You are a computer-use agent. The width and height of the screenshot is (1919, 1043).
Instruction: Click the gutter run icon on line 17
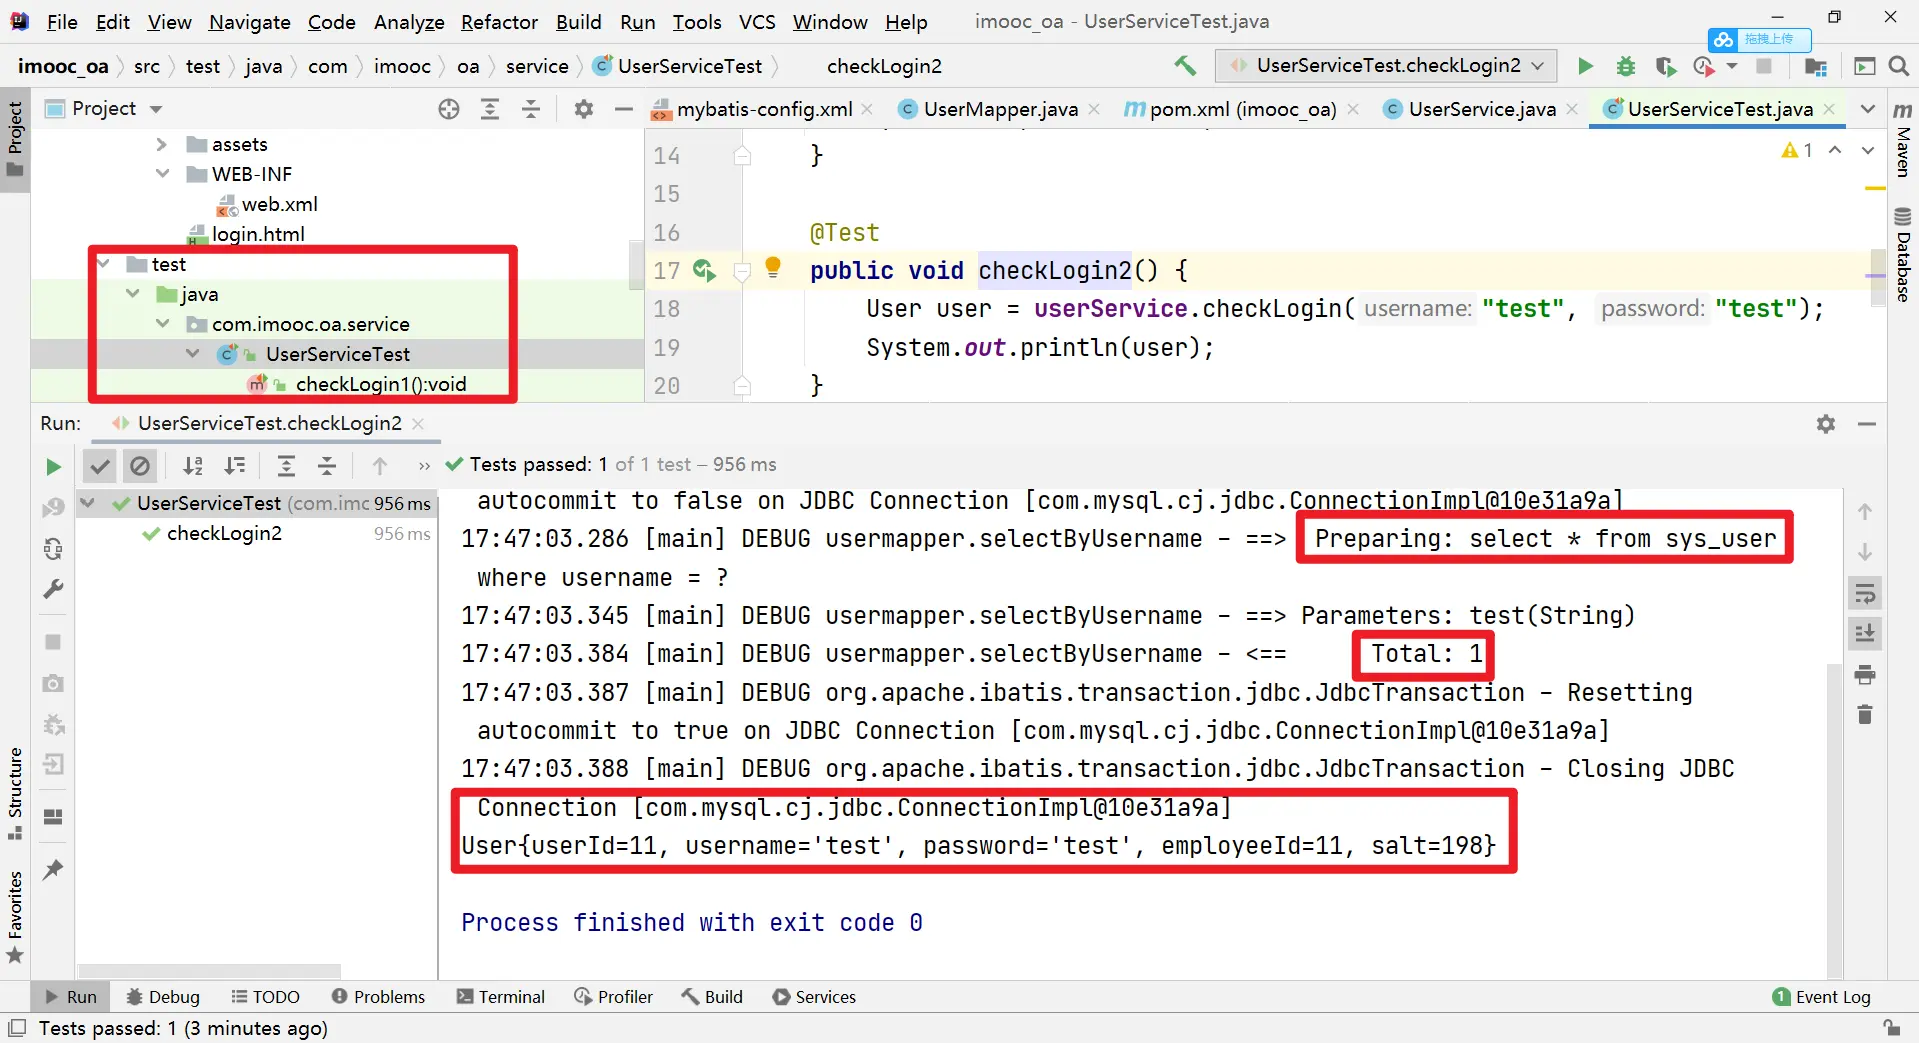click(x=703, y=270)
